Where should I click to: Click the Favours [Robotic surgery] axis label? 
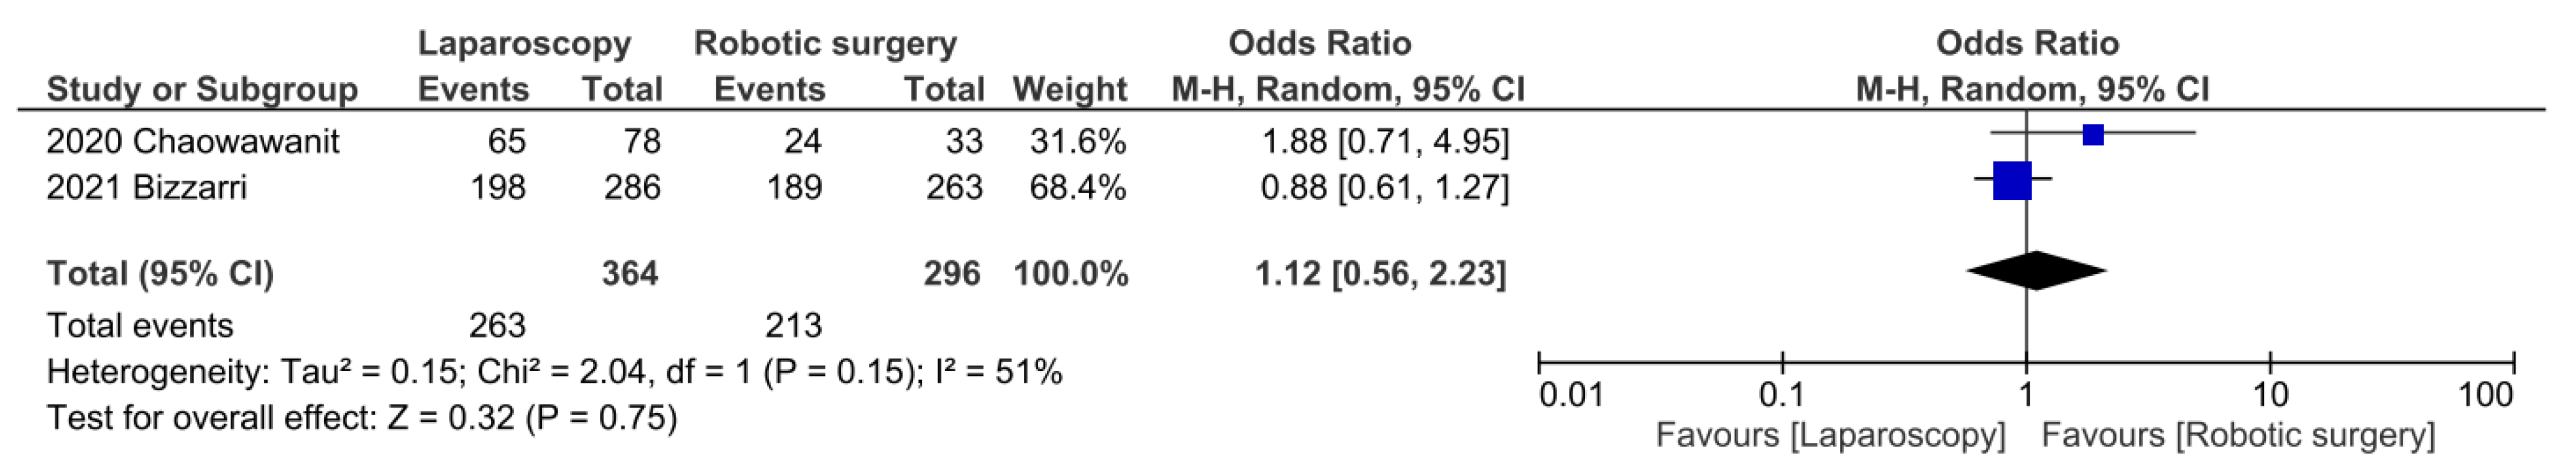pyautogui.click(x=2238, y=436)
